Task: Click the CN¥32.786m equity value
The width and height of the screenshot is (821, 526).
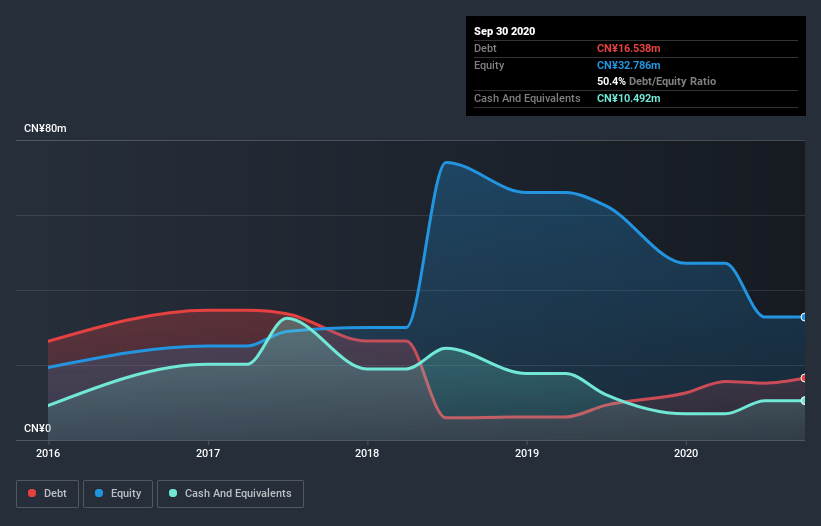Action: tap(629, 65)
